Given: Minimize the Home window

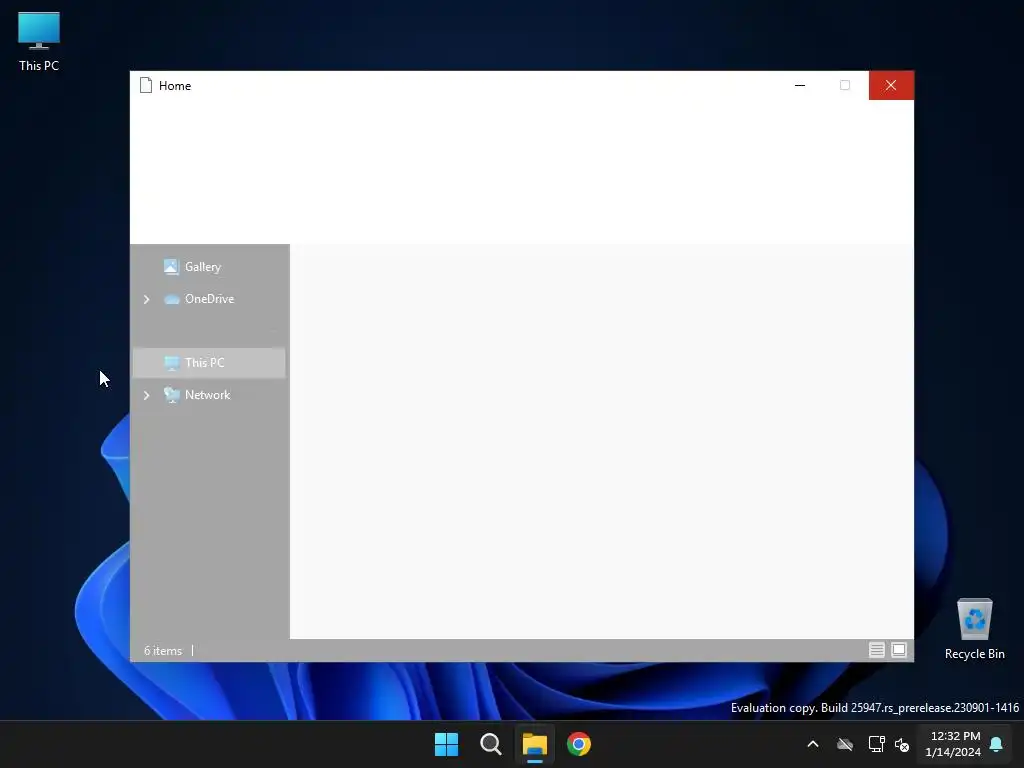Looking at the screenshot, I should [x=799, y=86].
